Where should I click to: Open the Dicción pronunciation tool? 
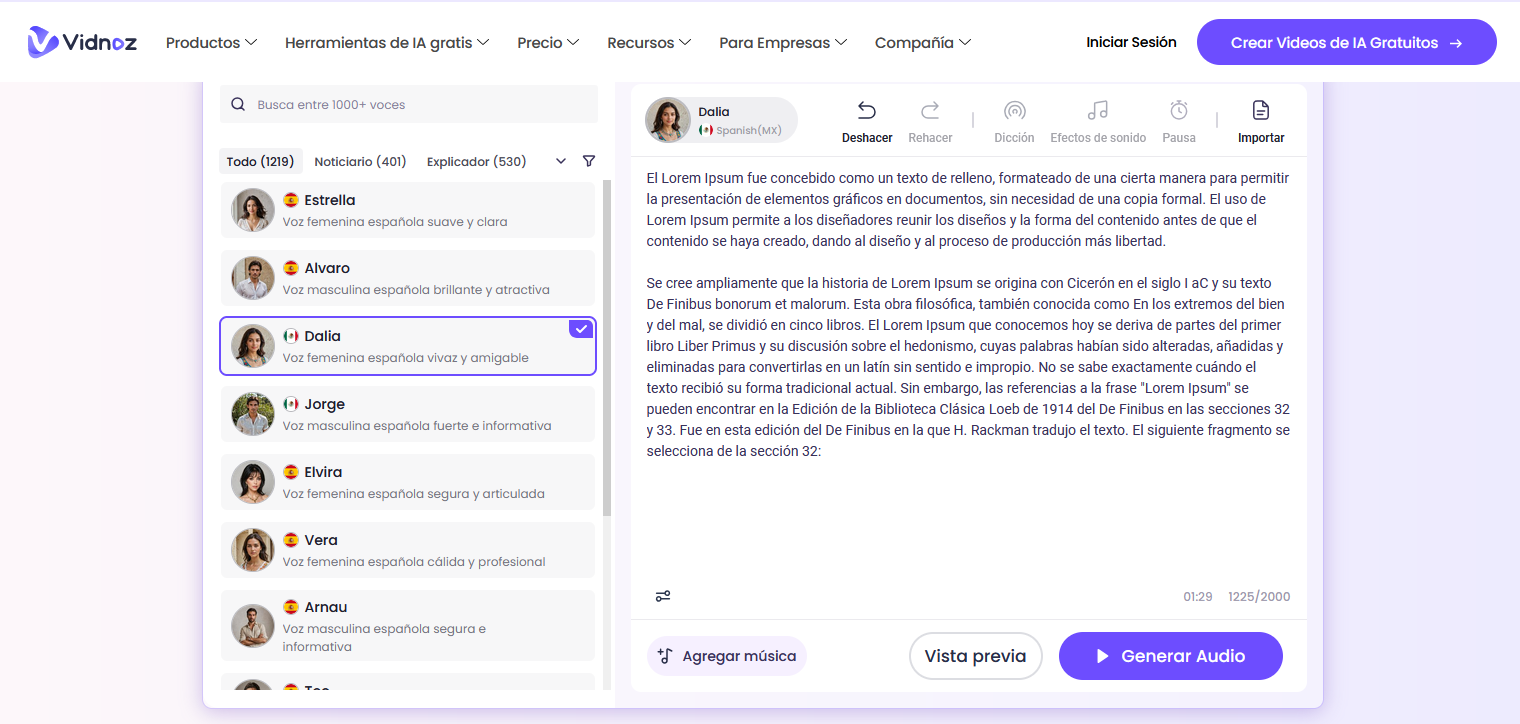(1014, 111)
